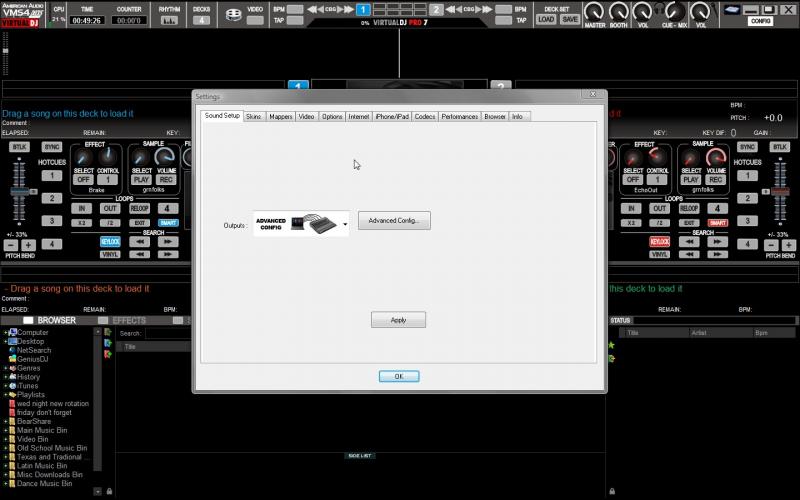This screenshot has height=500, width=800.
Task: Toggle right deck KEYLOCK
Action: click(659, 241)
